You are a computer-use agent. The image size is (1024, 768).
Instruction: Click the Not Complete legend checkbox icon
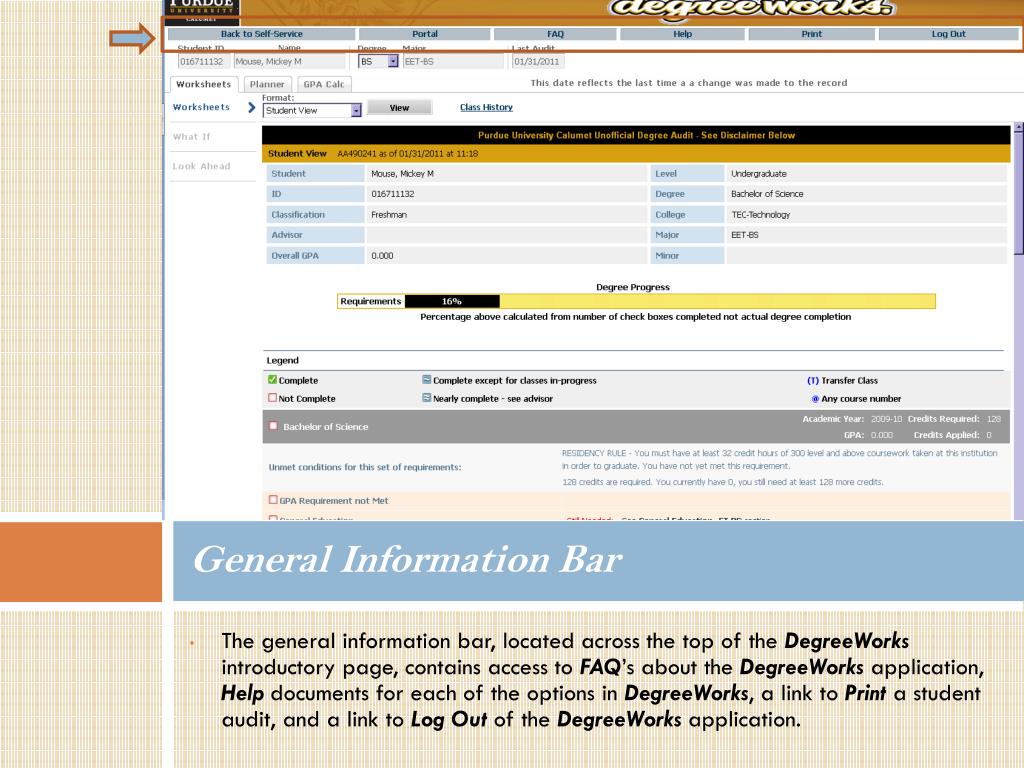[x=272, y=398]
